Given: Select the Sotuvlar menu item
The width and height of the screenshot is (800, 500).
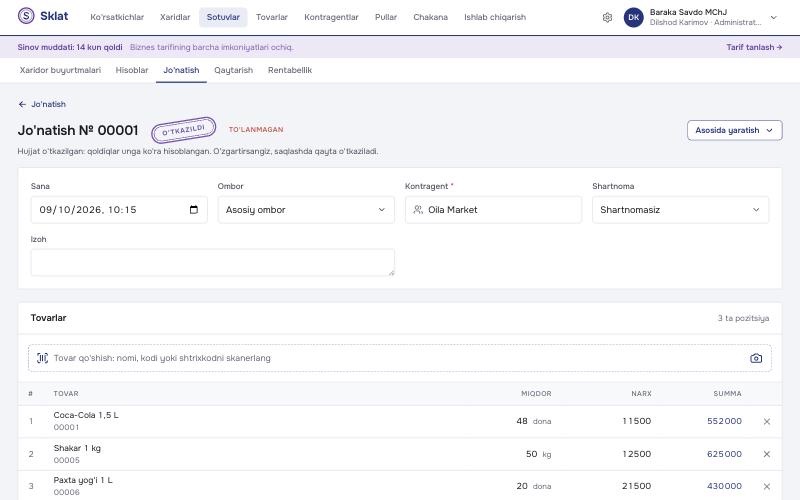Looking at the screenshot, I should click(223, 17).
